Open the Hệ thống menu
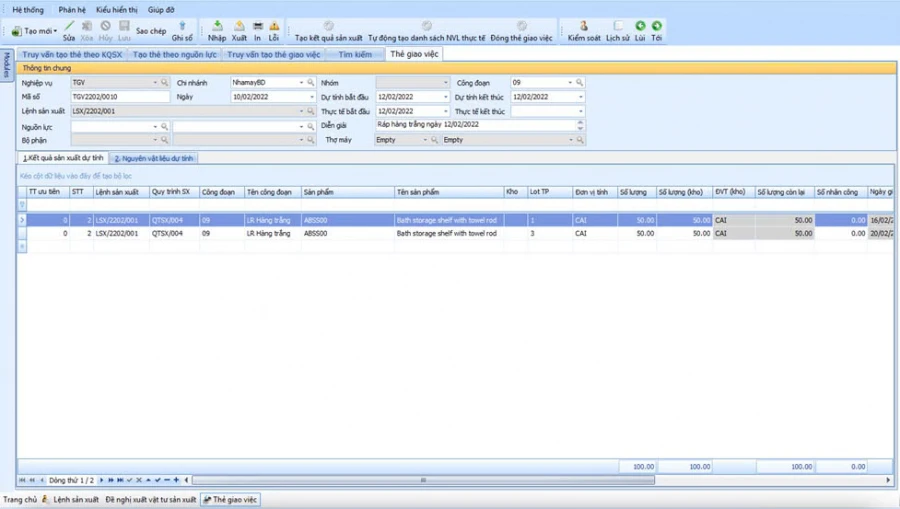The width and height of the screenshot is (900, 509). pos(28,10)
